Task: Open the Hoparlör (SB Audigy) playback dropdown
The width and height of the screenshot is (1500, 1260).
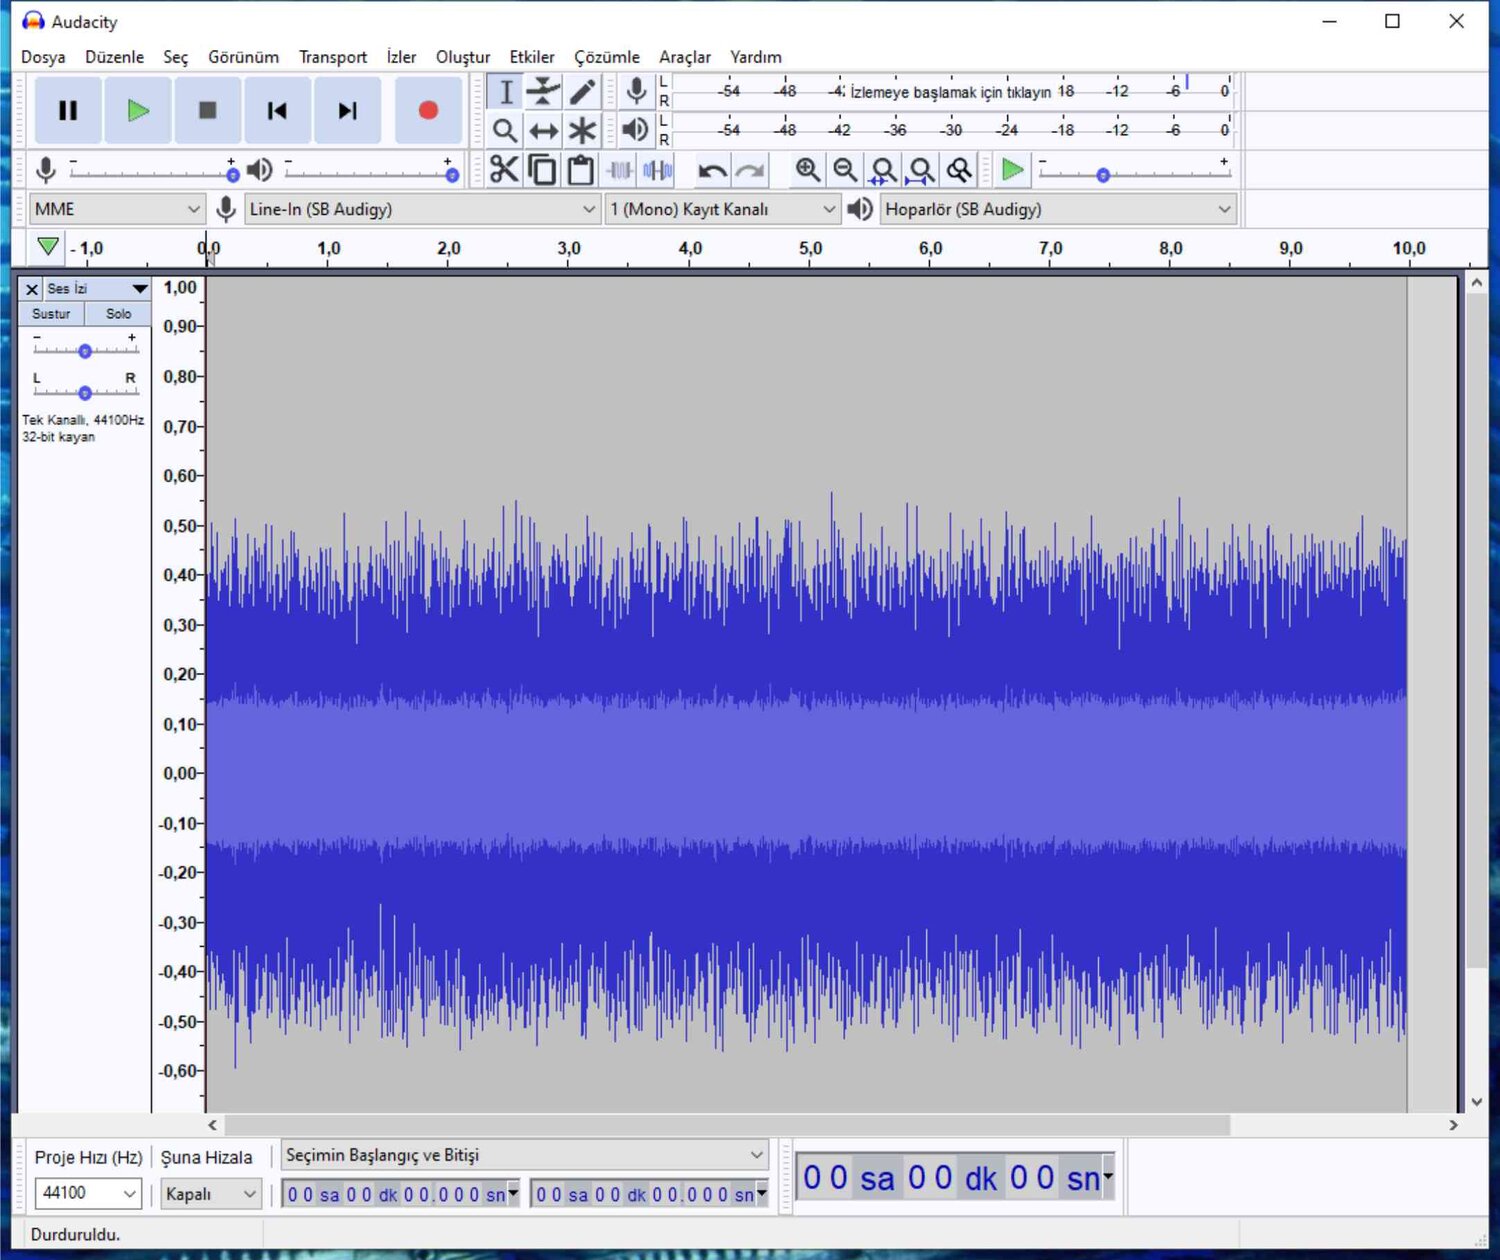Action: click(x=1058, y=209)
